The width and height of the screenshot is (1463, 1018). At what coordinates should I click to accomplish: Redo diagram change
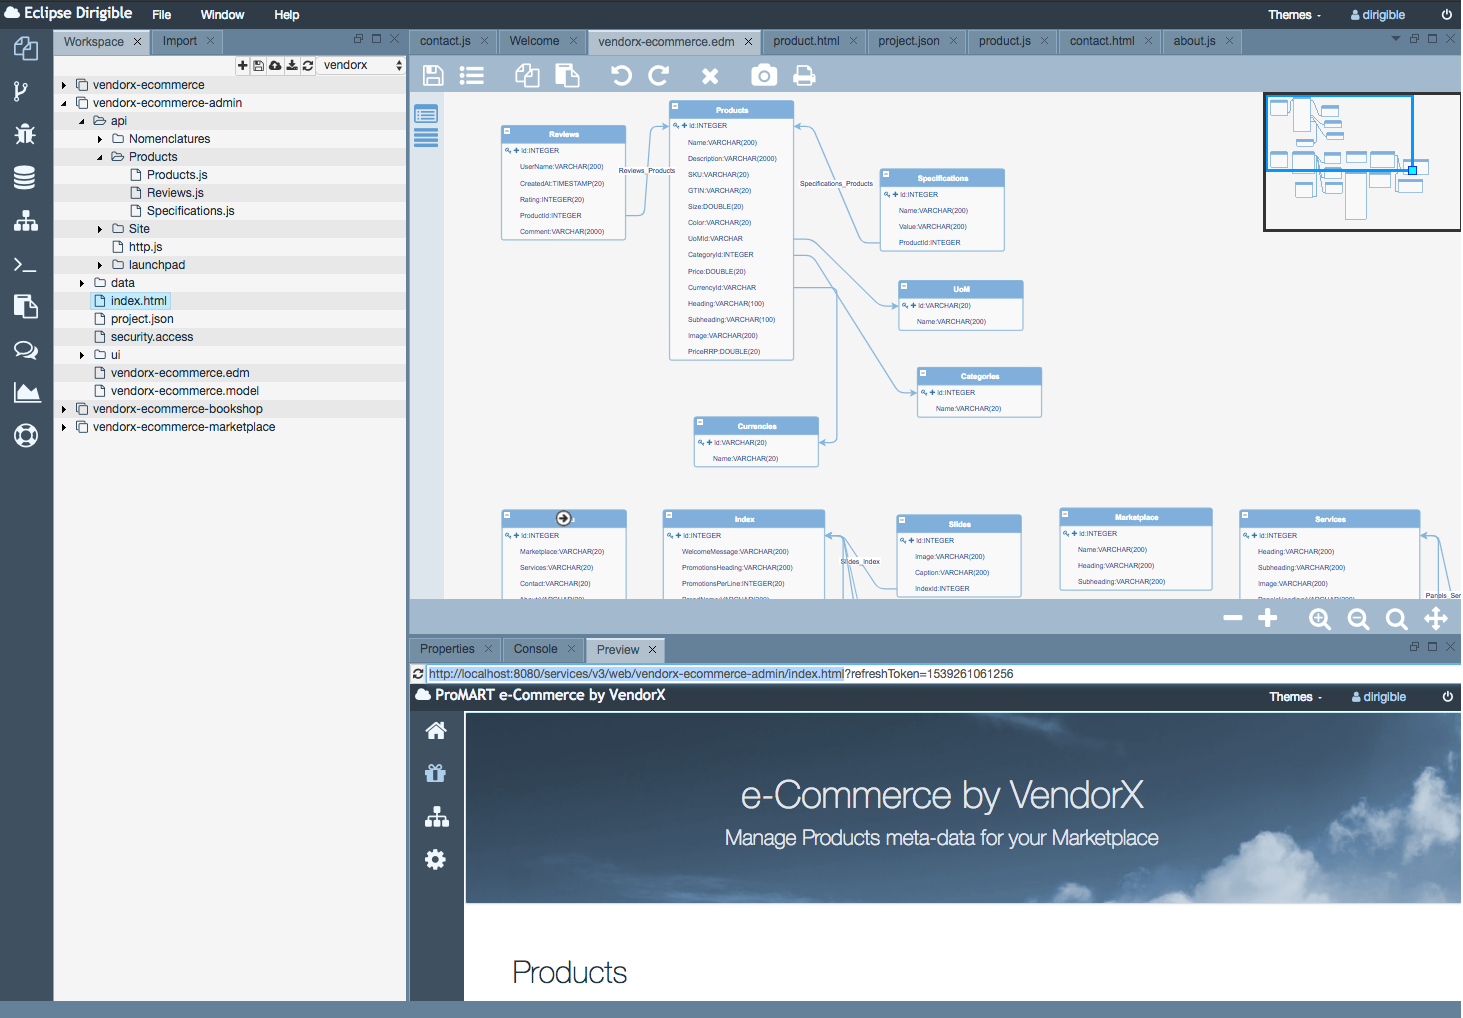[659, 75]
